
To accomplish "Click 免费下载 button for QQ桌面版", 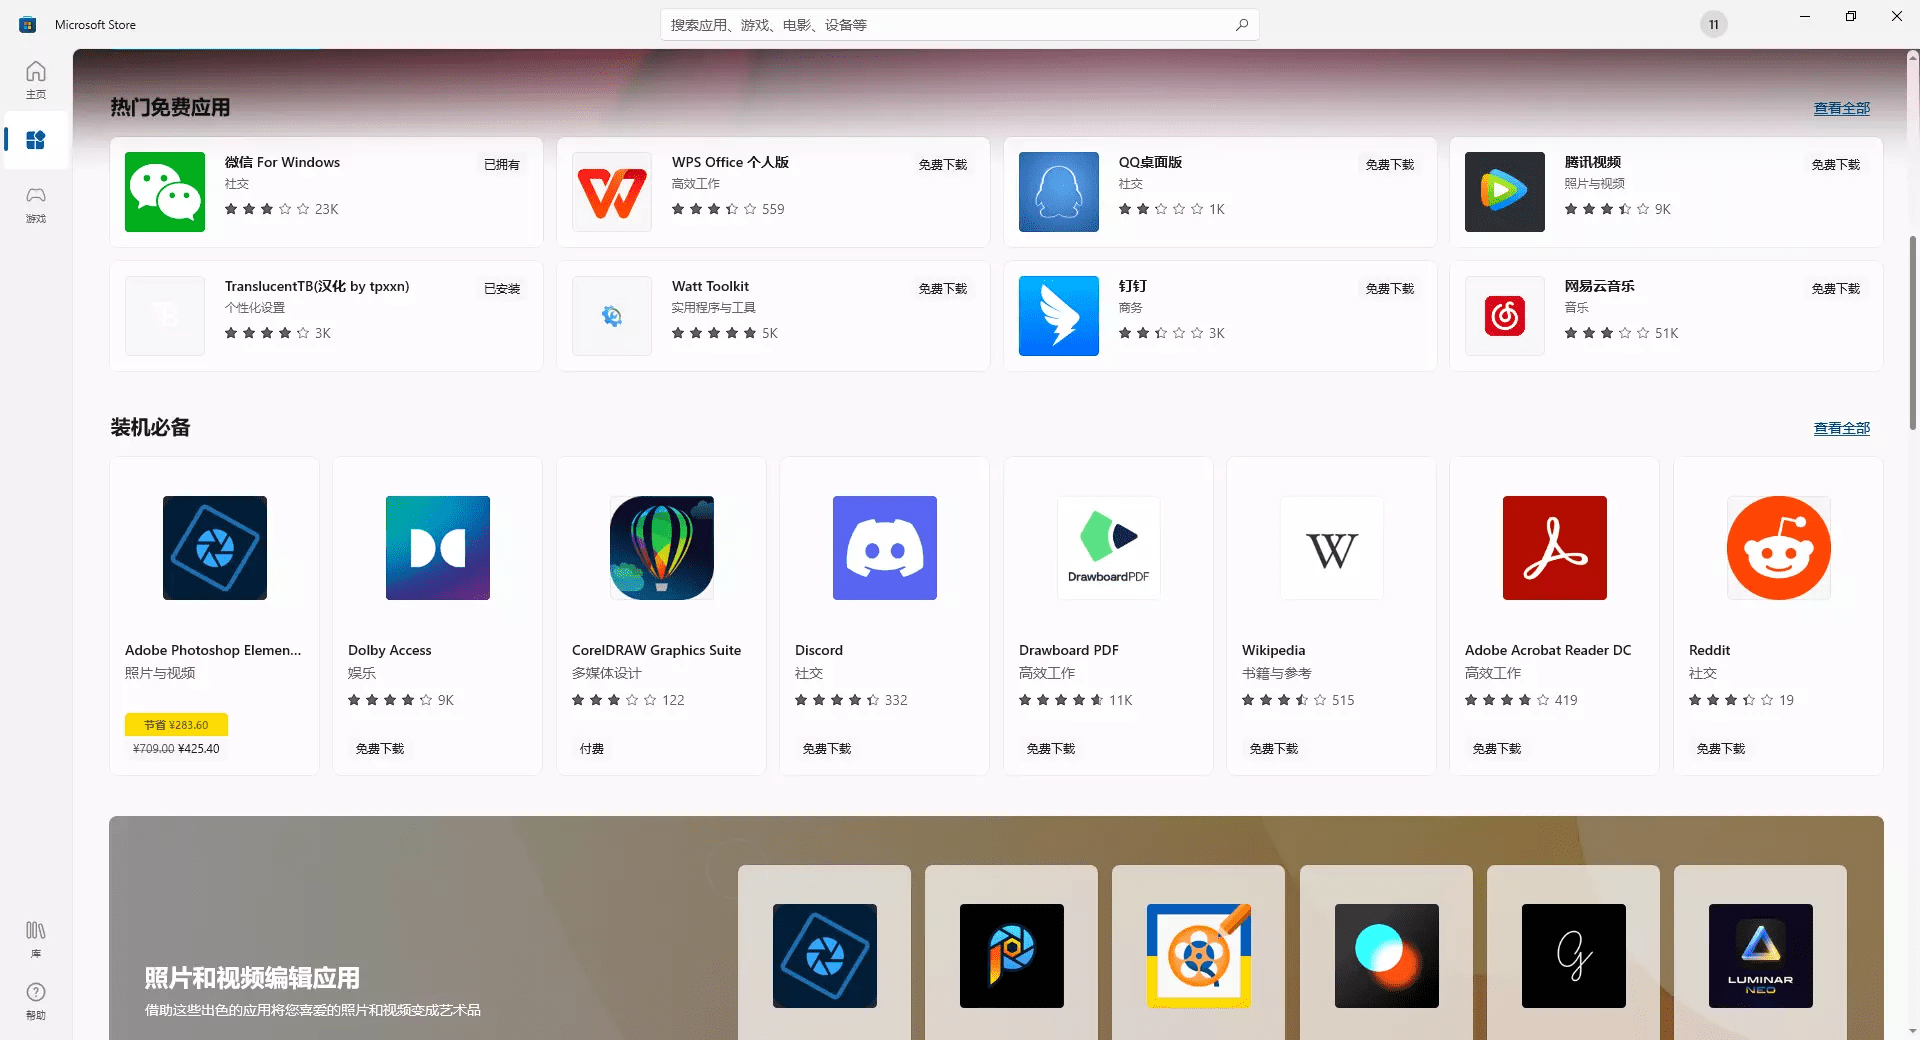I will [x=1390, y=165].
